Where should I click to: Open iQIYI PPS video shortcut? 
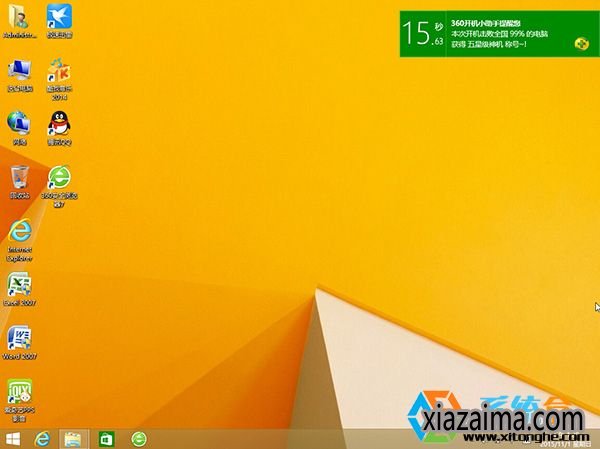19,400
